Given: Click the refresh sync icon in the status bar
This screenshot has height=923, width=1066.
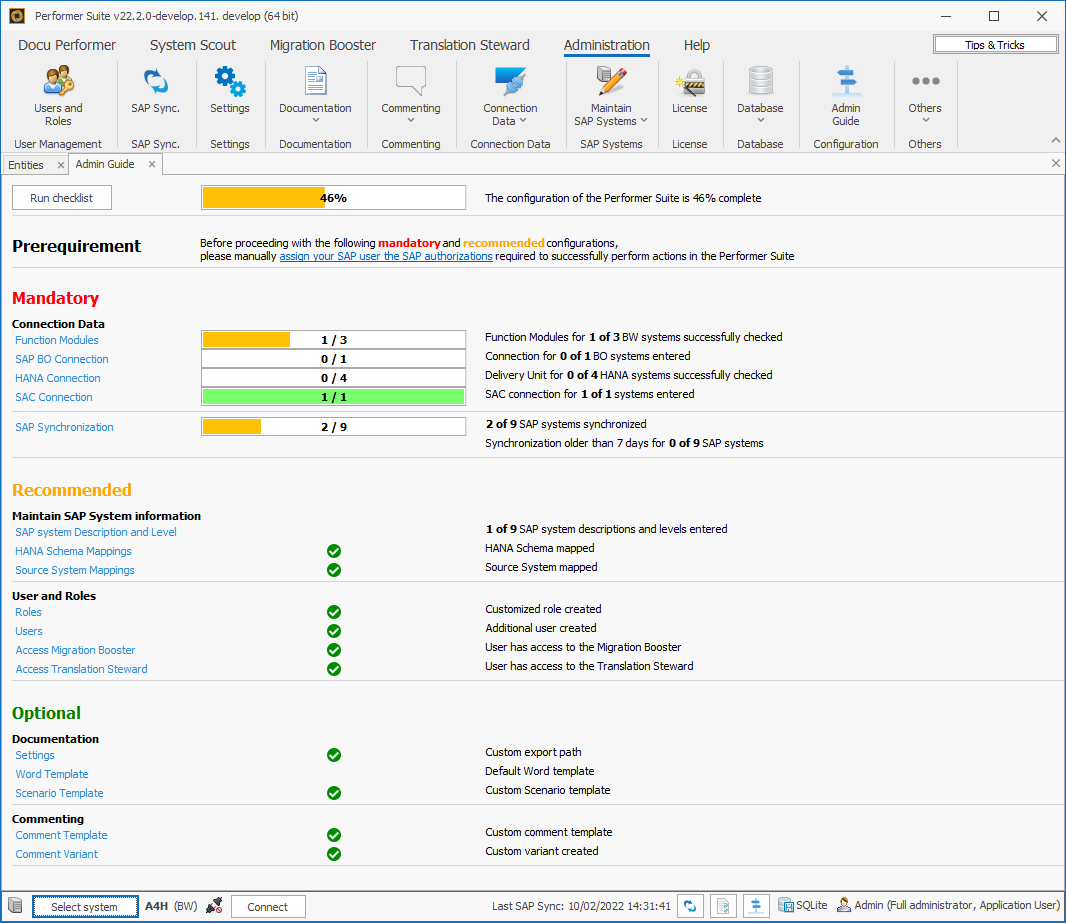Looking at the screenshot, I should 690,906.
